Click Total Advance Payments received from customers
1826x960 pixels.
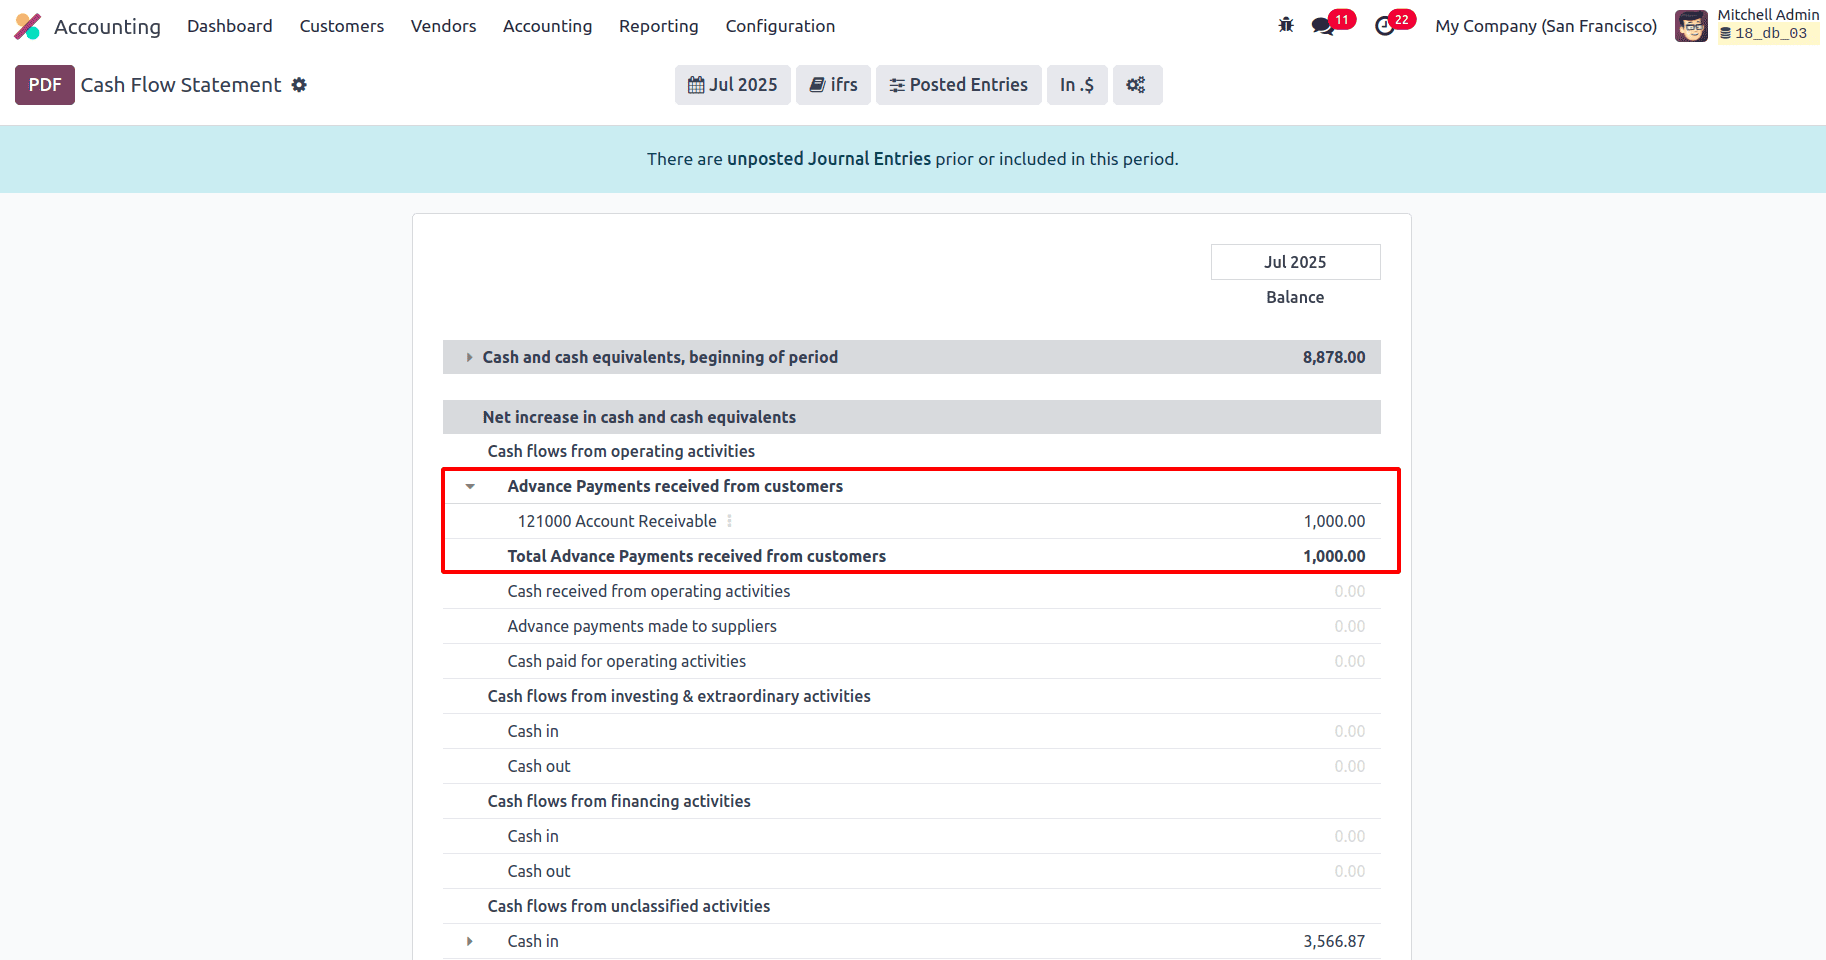(697, 556)
